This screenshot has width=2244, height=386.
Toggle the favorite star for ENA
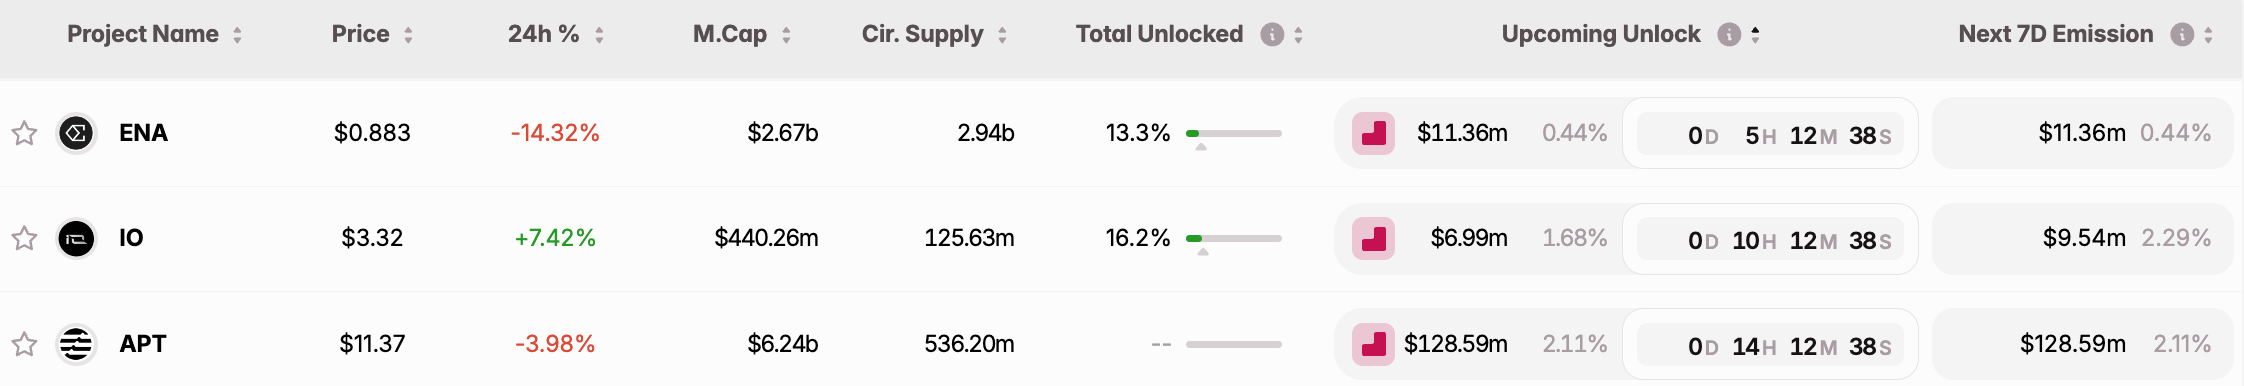(x=25, y=133)
